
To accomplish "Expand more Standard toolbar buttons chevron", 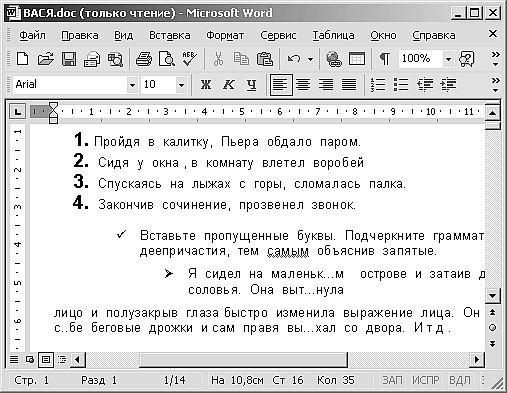I will (496, 59).
